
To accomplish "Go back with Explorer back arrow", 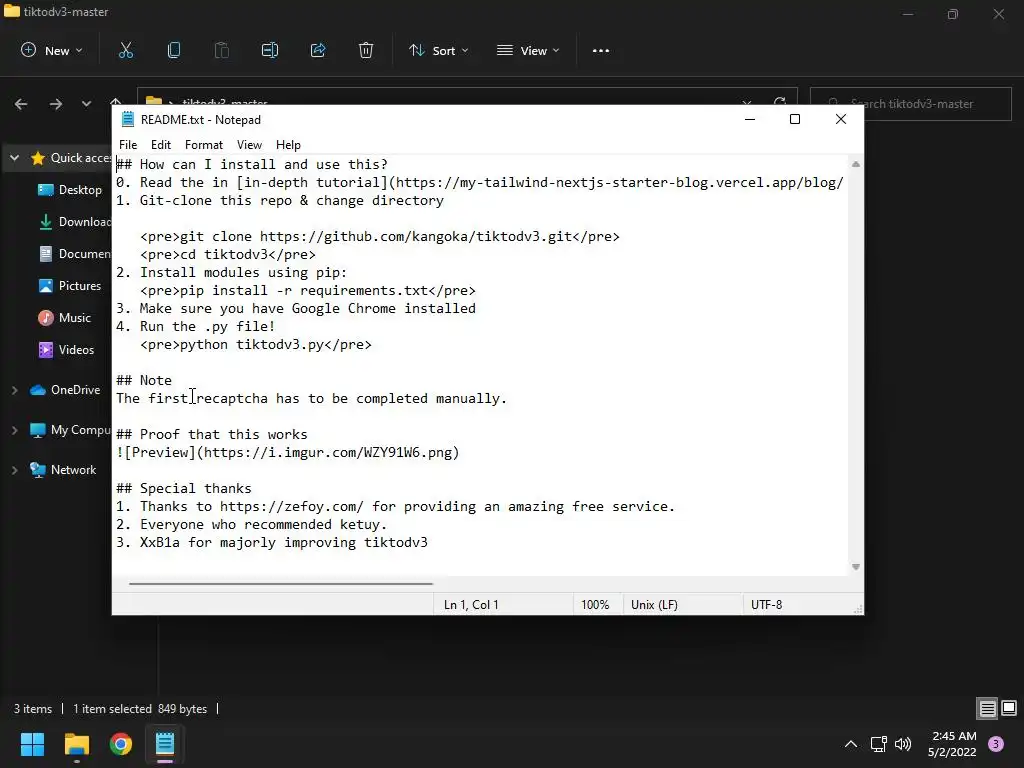I will coord(21,104).
